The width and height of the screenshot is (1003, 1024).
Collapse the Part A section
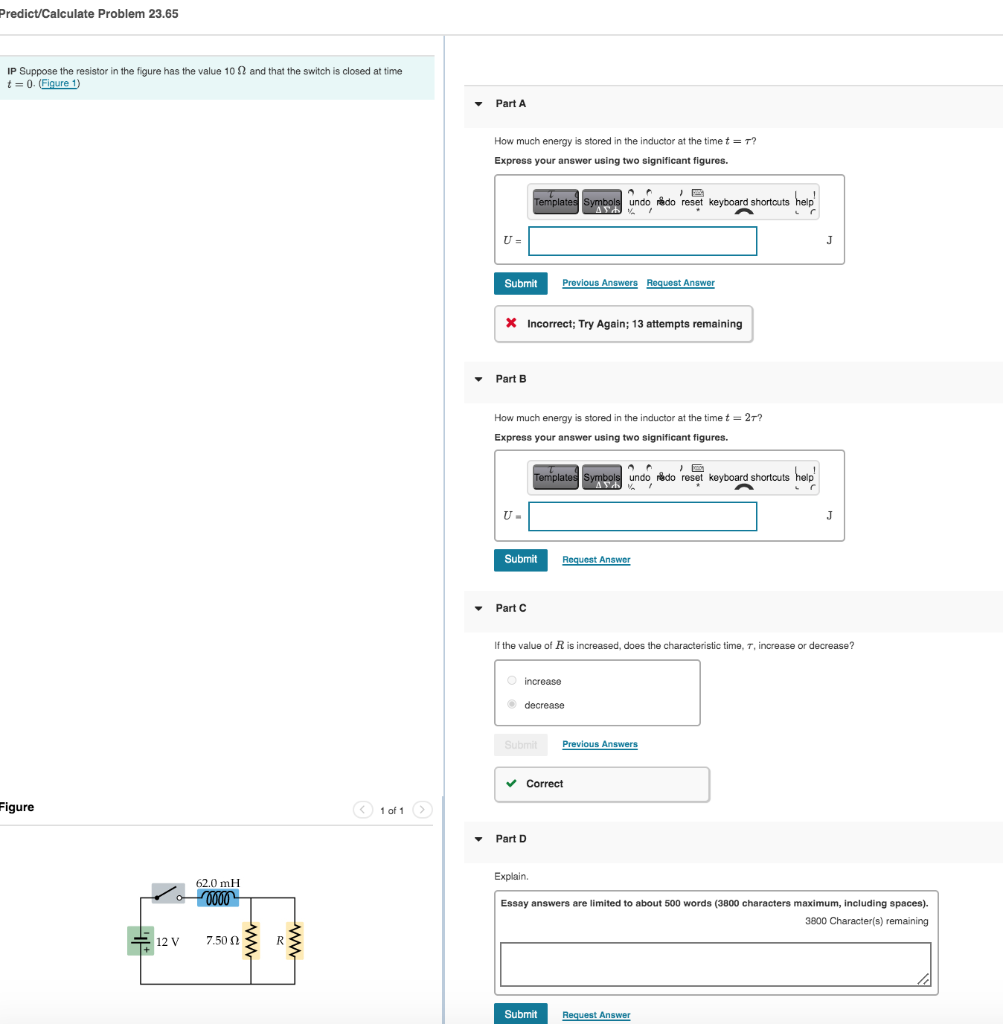[x=478, y=103]
